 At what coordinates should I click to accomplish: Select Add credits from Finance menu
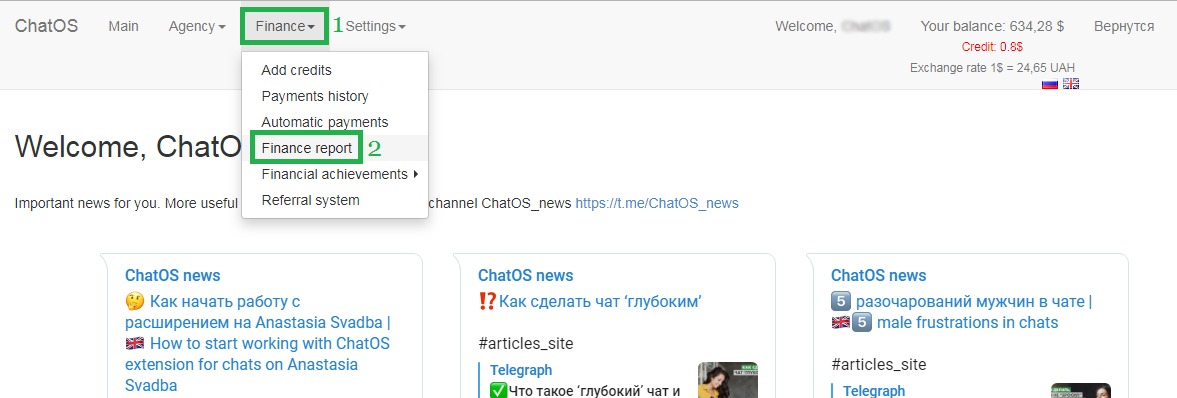coord(297,70)
